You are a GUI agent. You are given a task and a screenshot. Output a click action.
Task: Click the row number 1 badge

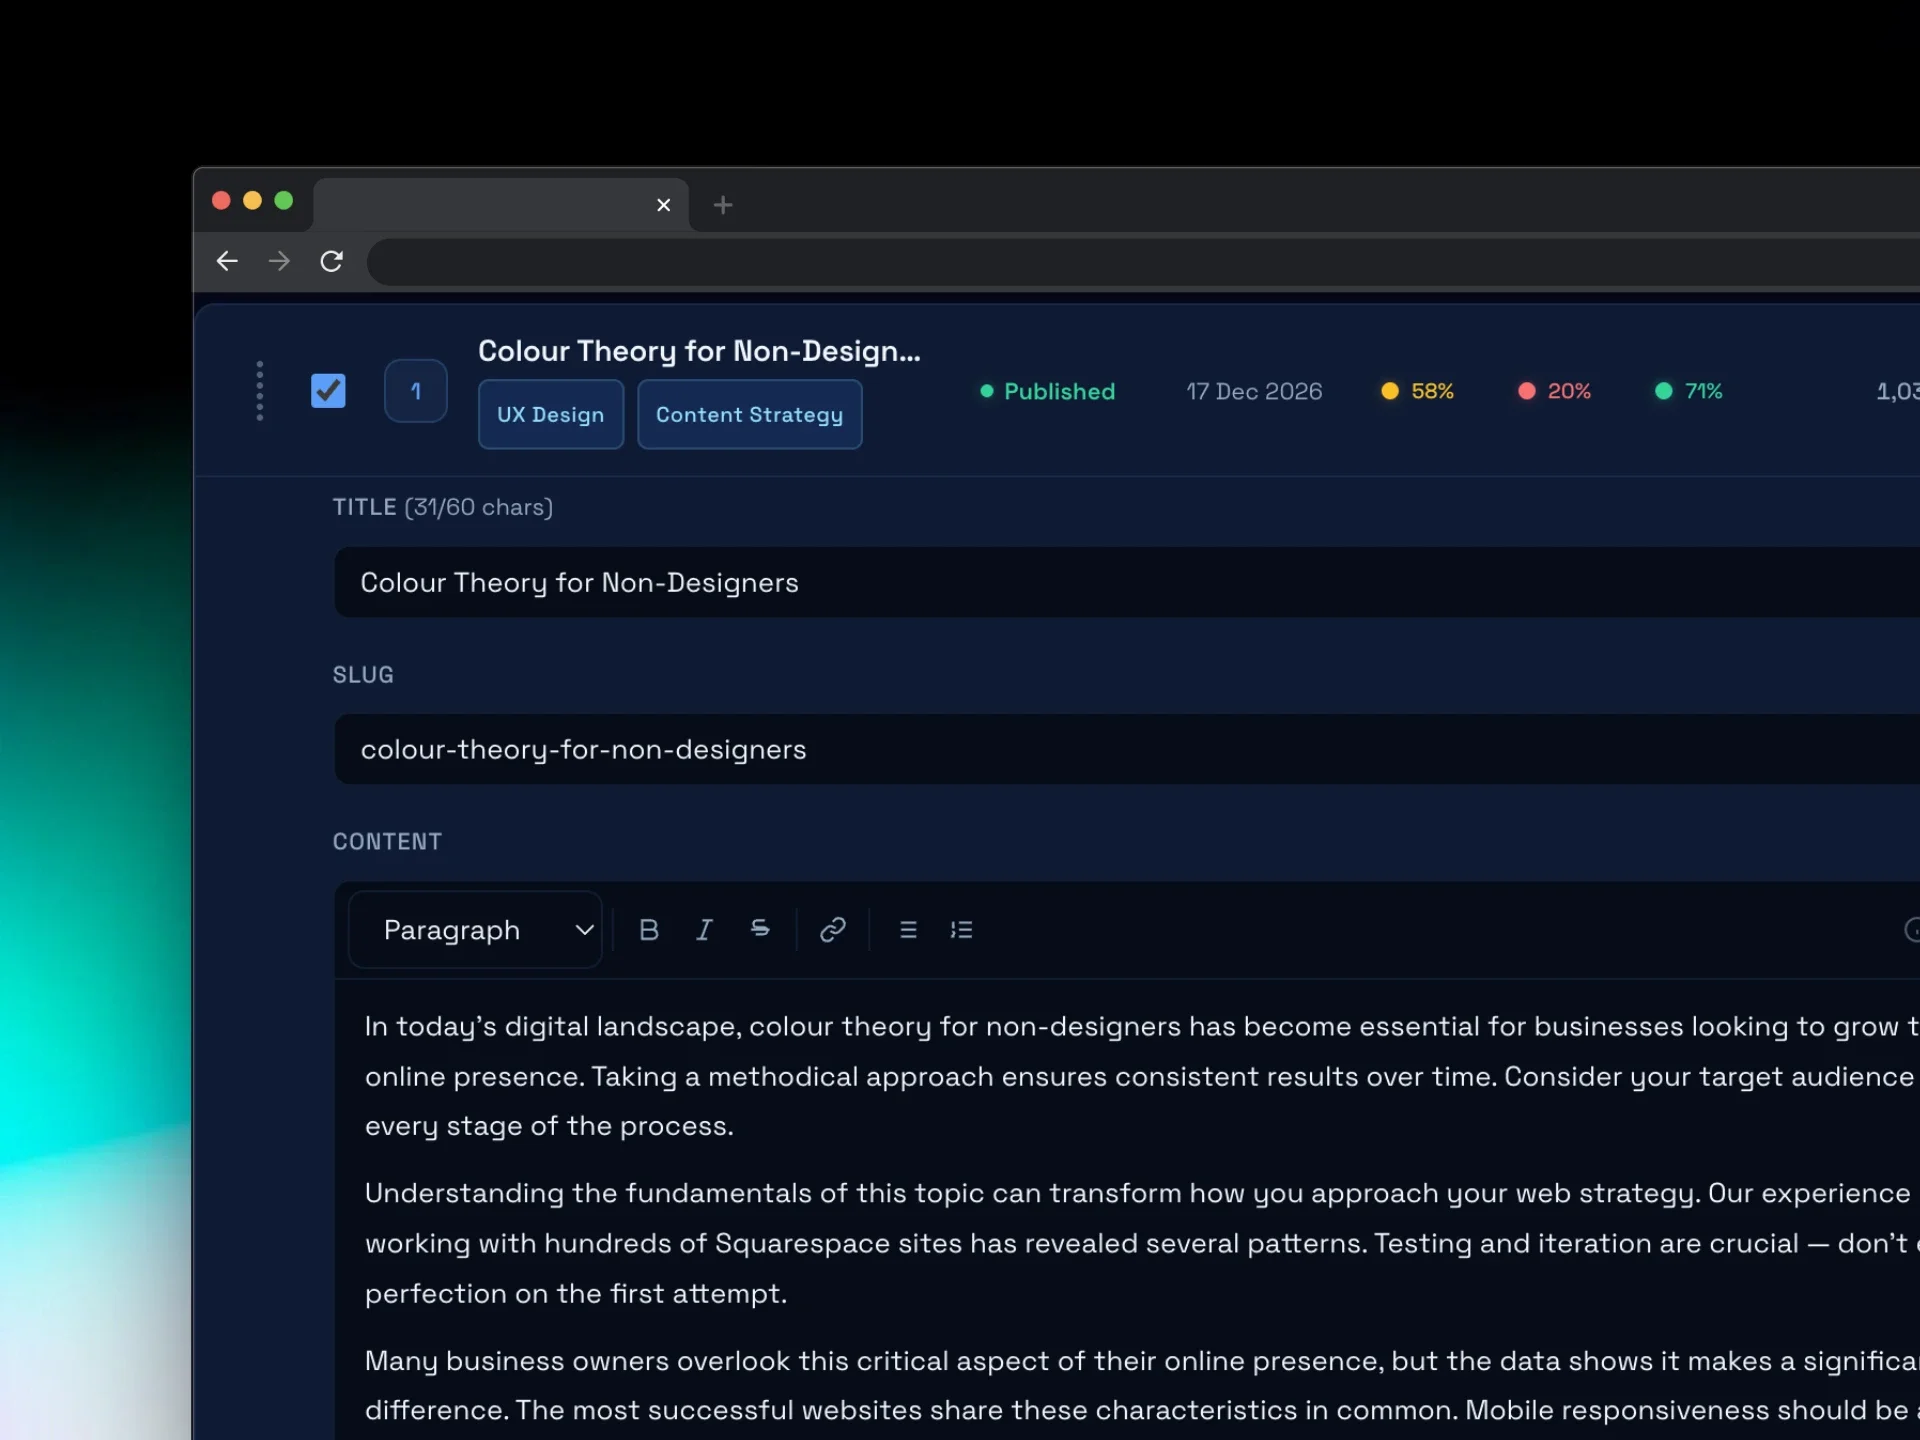(416, 391)
